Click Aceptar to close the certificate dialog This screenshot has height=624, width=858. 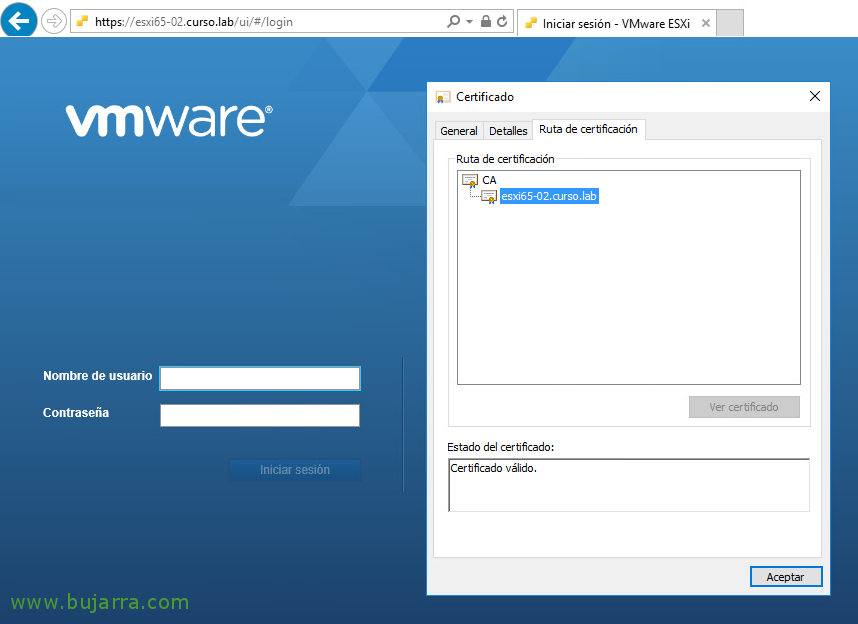click(786, 577)
